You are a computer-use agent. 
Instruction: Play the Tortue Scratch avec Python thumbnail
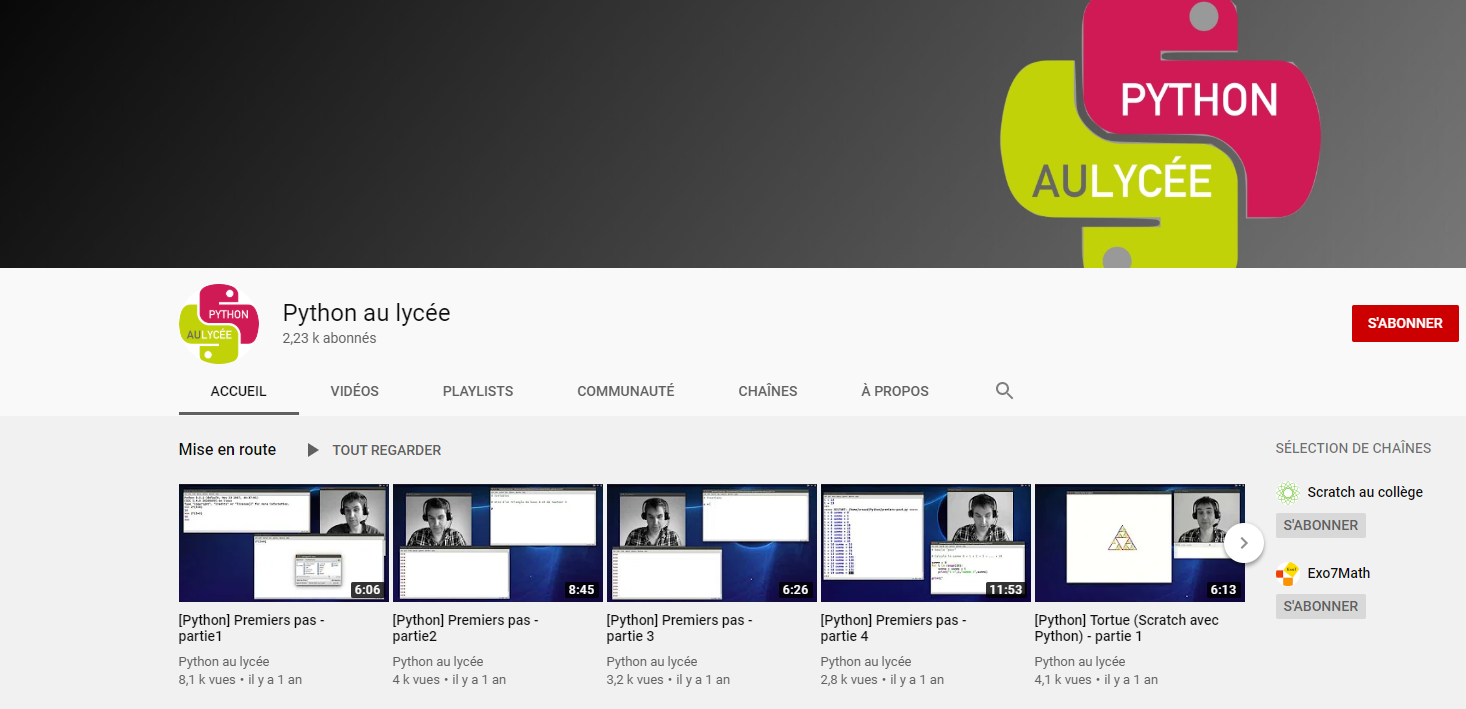point(1140,543)
